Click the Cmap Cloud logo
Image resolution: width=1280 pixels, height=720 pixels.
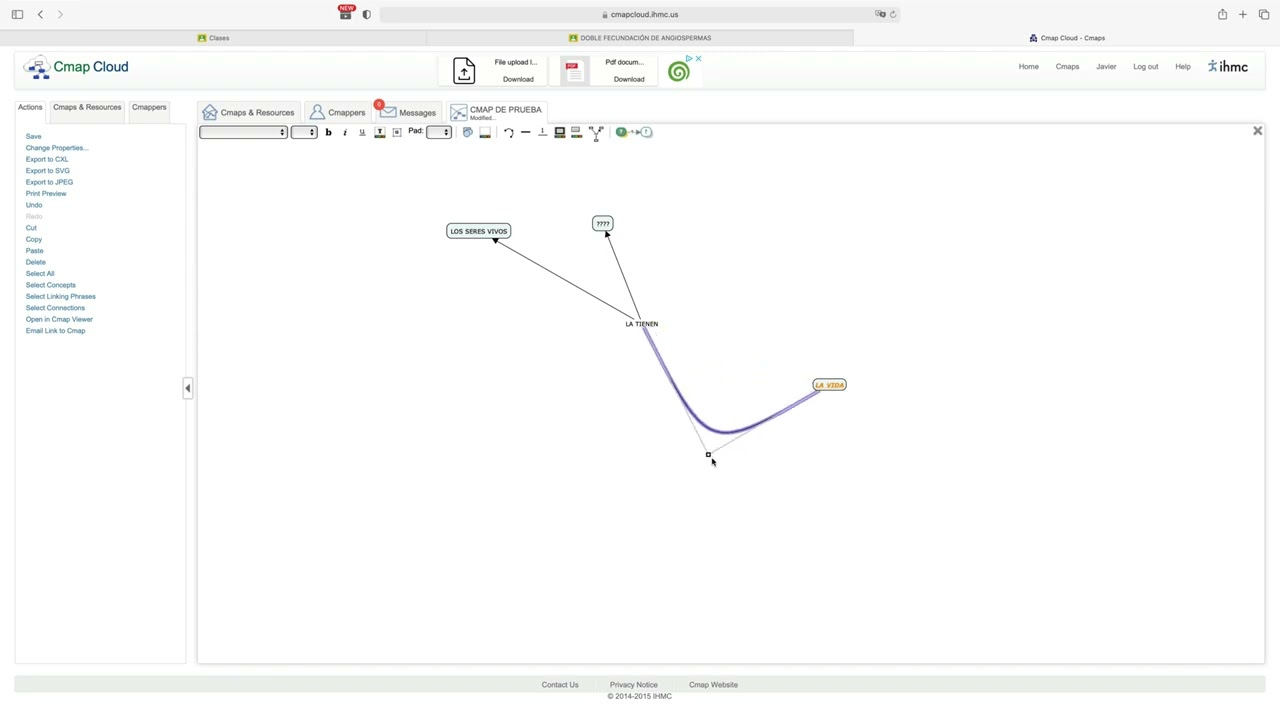point(77,68)
